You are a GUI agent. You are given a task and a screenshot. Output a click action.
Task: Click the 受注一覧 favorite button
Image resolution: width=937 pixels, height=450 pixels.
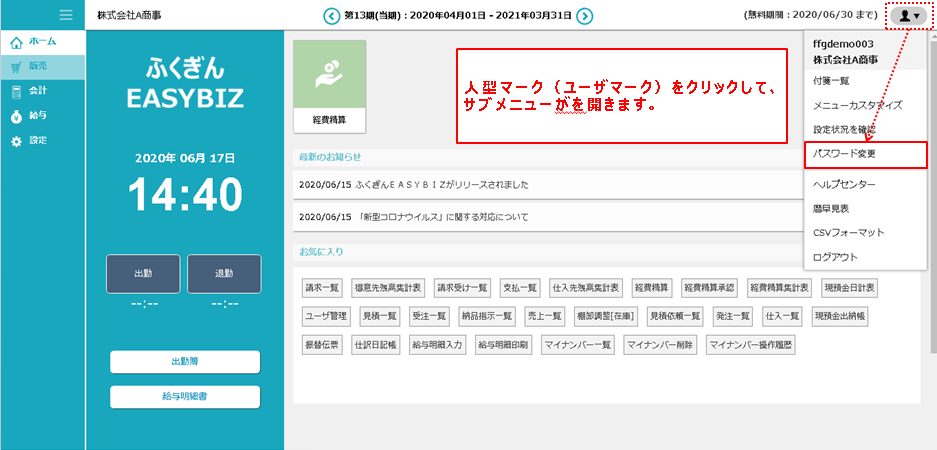pos(429,316)
